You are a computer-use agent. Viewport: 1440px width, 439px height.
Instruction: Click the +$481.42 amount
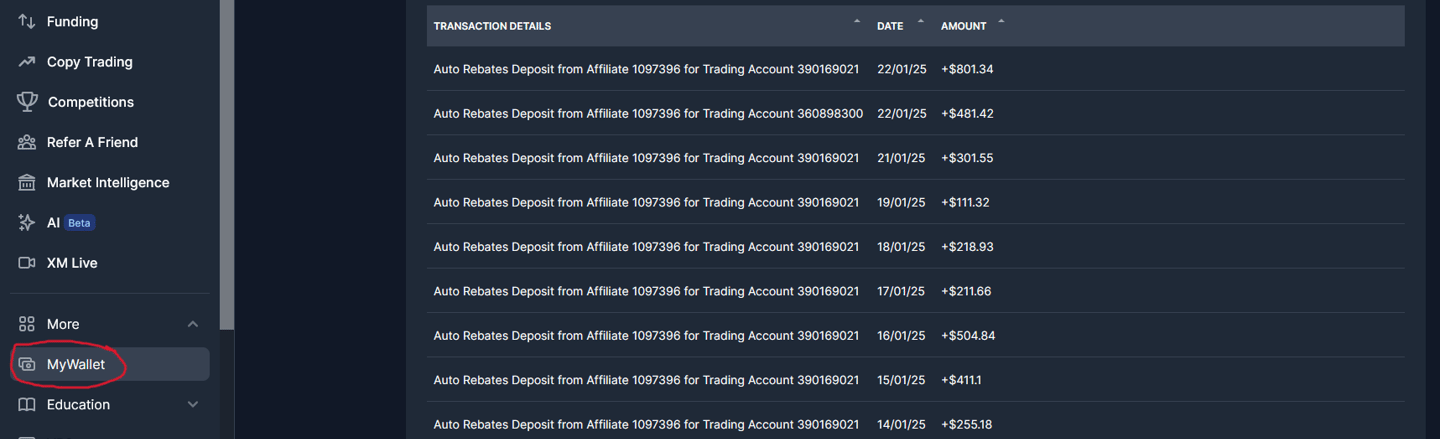[x=967, y=114]
